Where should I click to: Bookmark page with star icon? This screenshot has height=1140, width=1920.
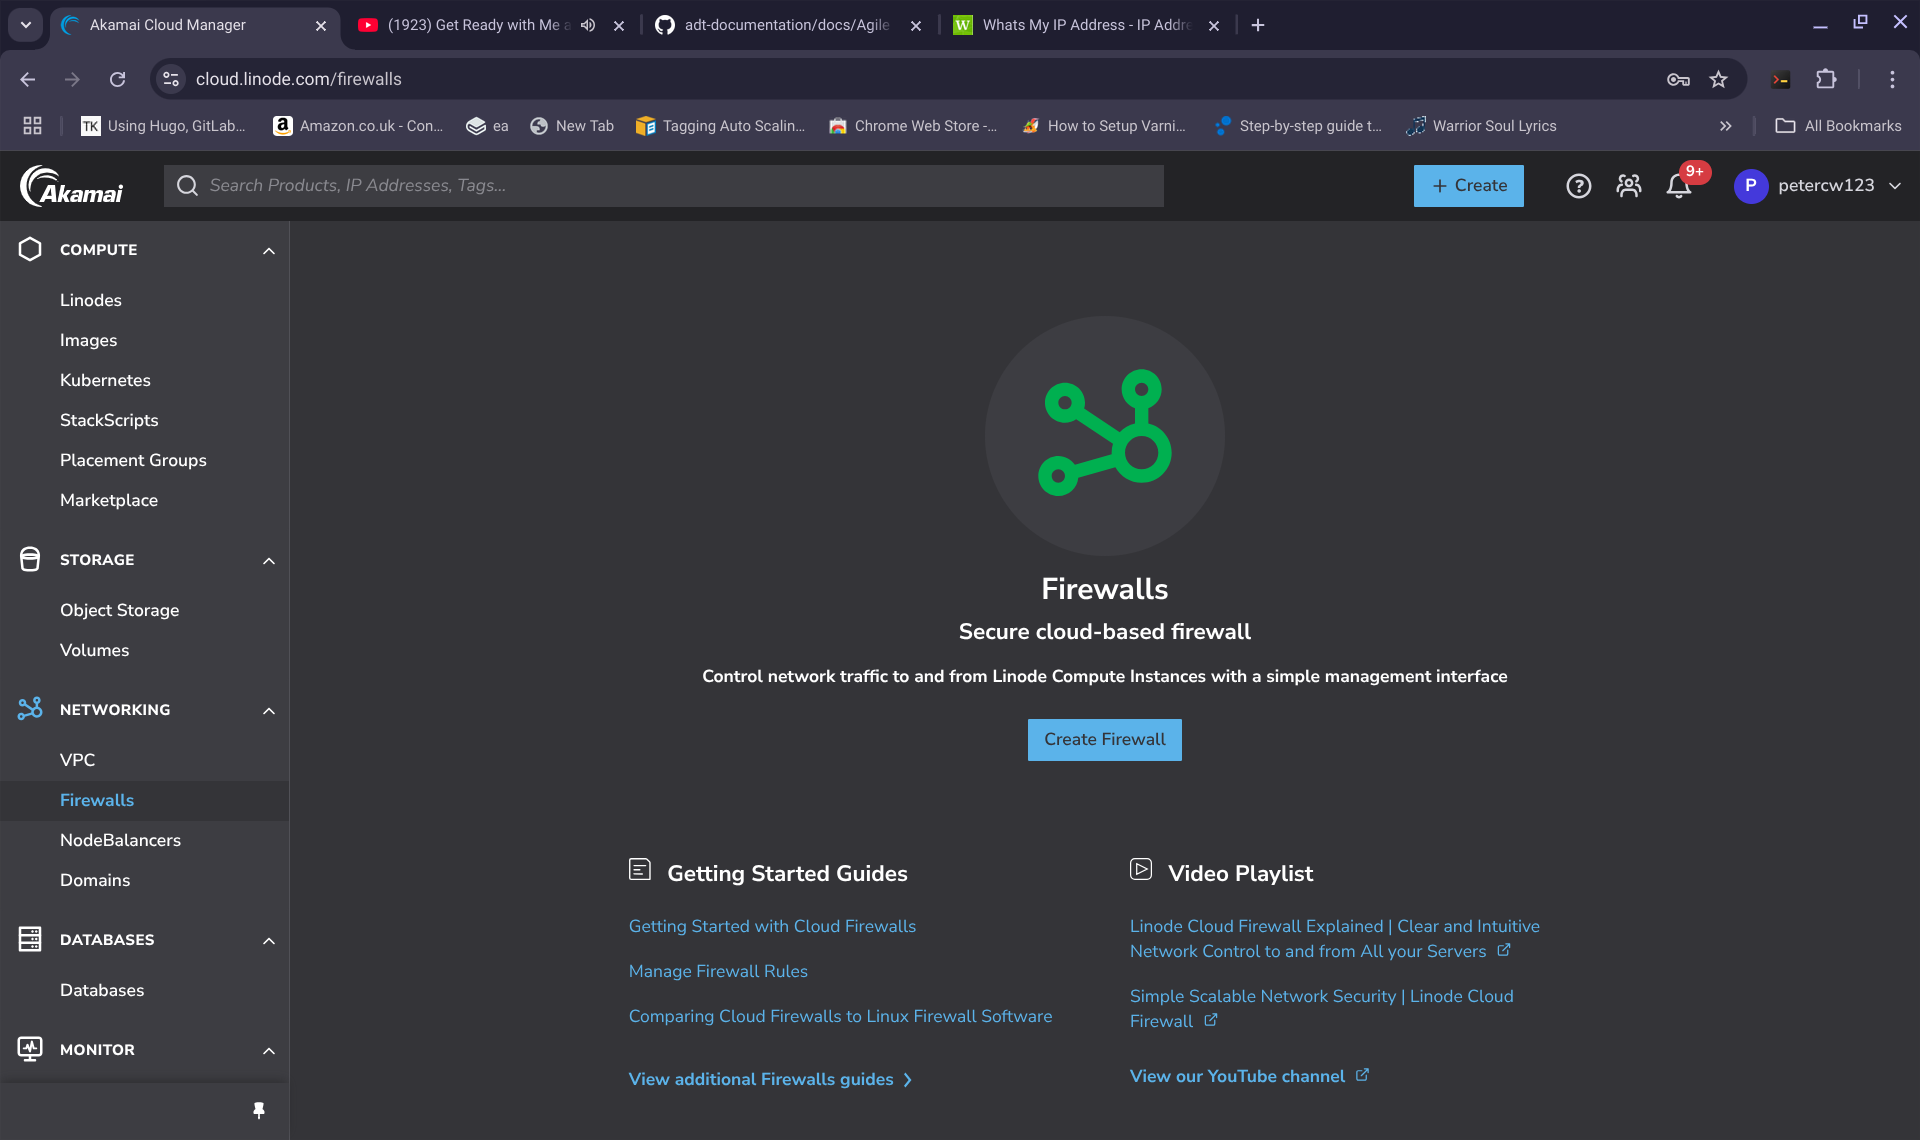pos(1718,79)
